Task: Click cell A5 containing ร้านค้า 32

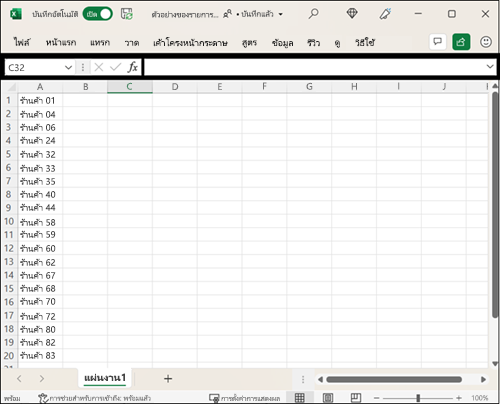Action: (40, 154)
